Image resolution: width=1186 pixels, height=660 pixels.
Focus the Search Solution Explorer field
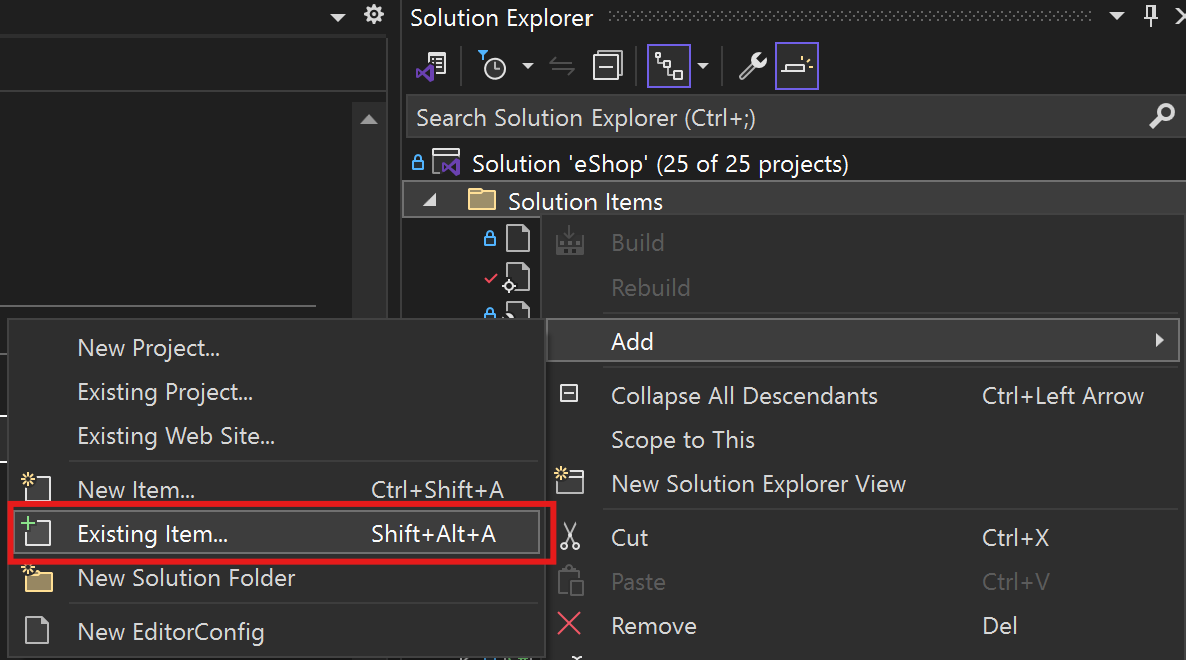pyautogui.click(x=779, y=117)
